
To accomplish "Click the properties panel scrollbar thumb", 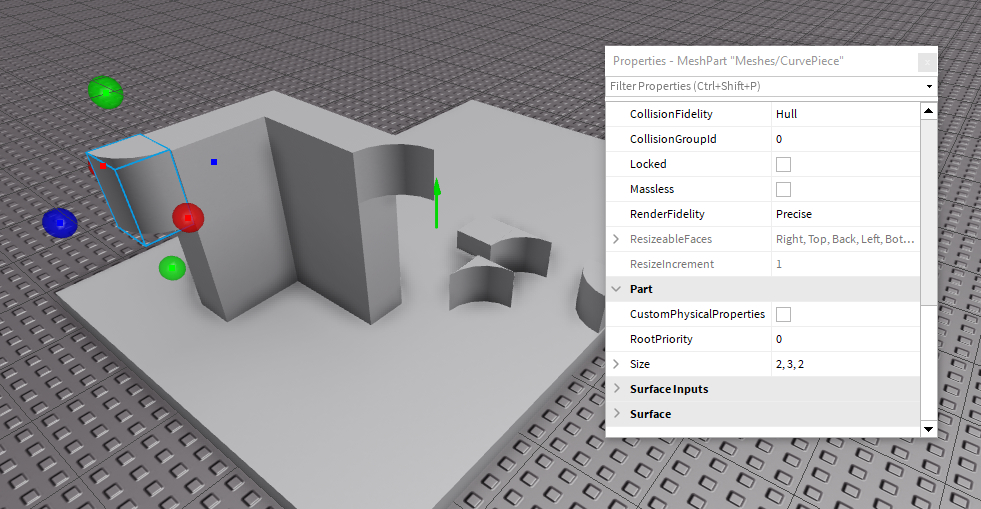I will pyautogui.click(x=928, y=213).
